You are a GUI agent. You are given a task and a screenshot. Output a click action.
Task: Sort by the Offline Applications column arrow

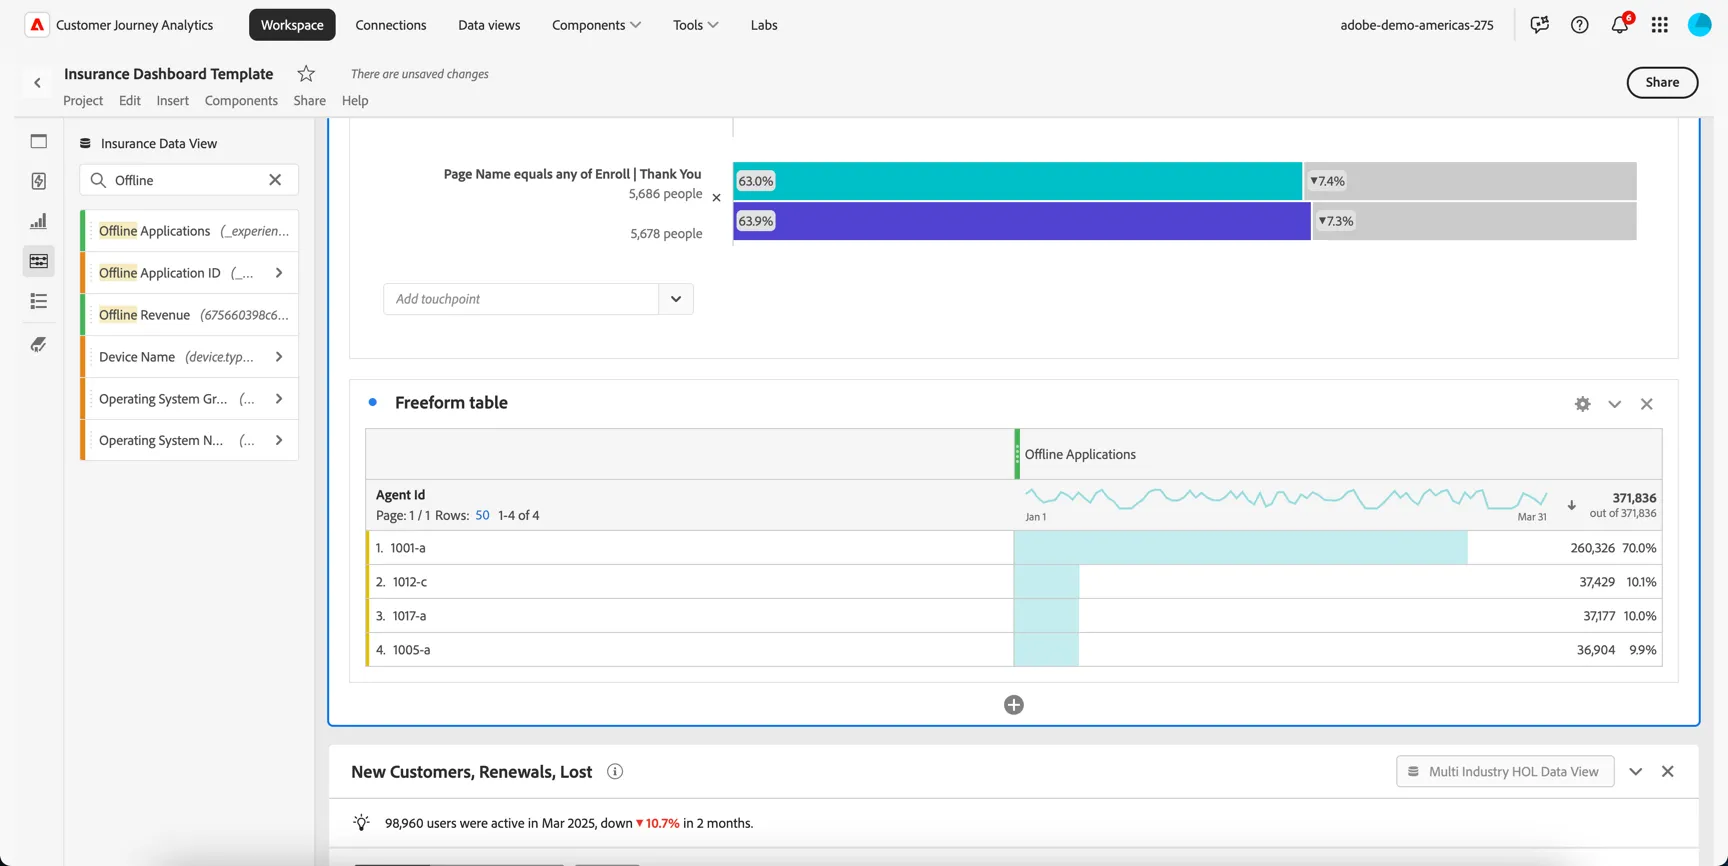point(1571,505)
